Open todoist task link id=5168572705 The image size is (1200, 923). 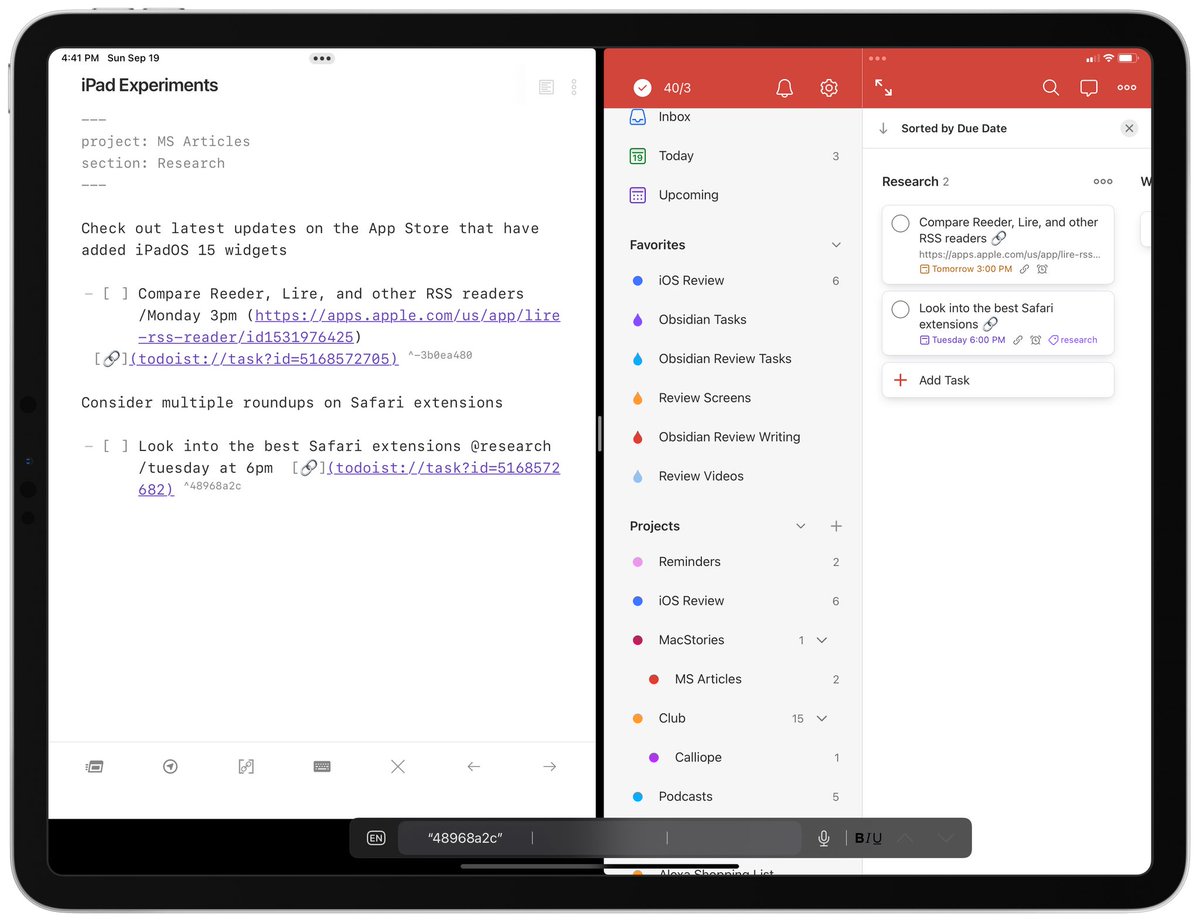(264, 358)
